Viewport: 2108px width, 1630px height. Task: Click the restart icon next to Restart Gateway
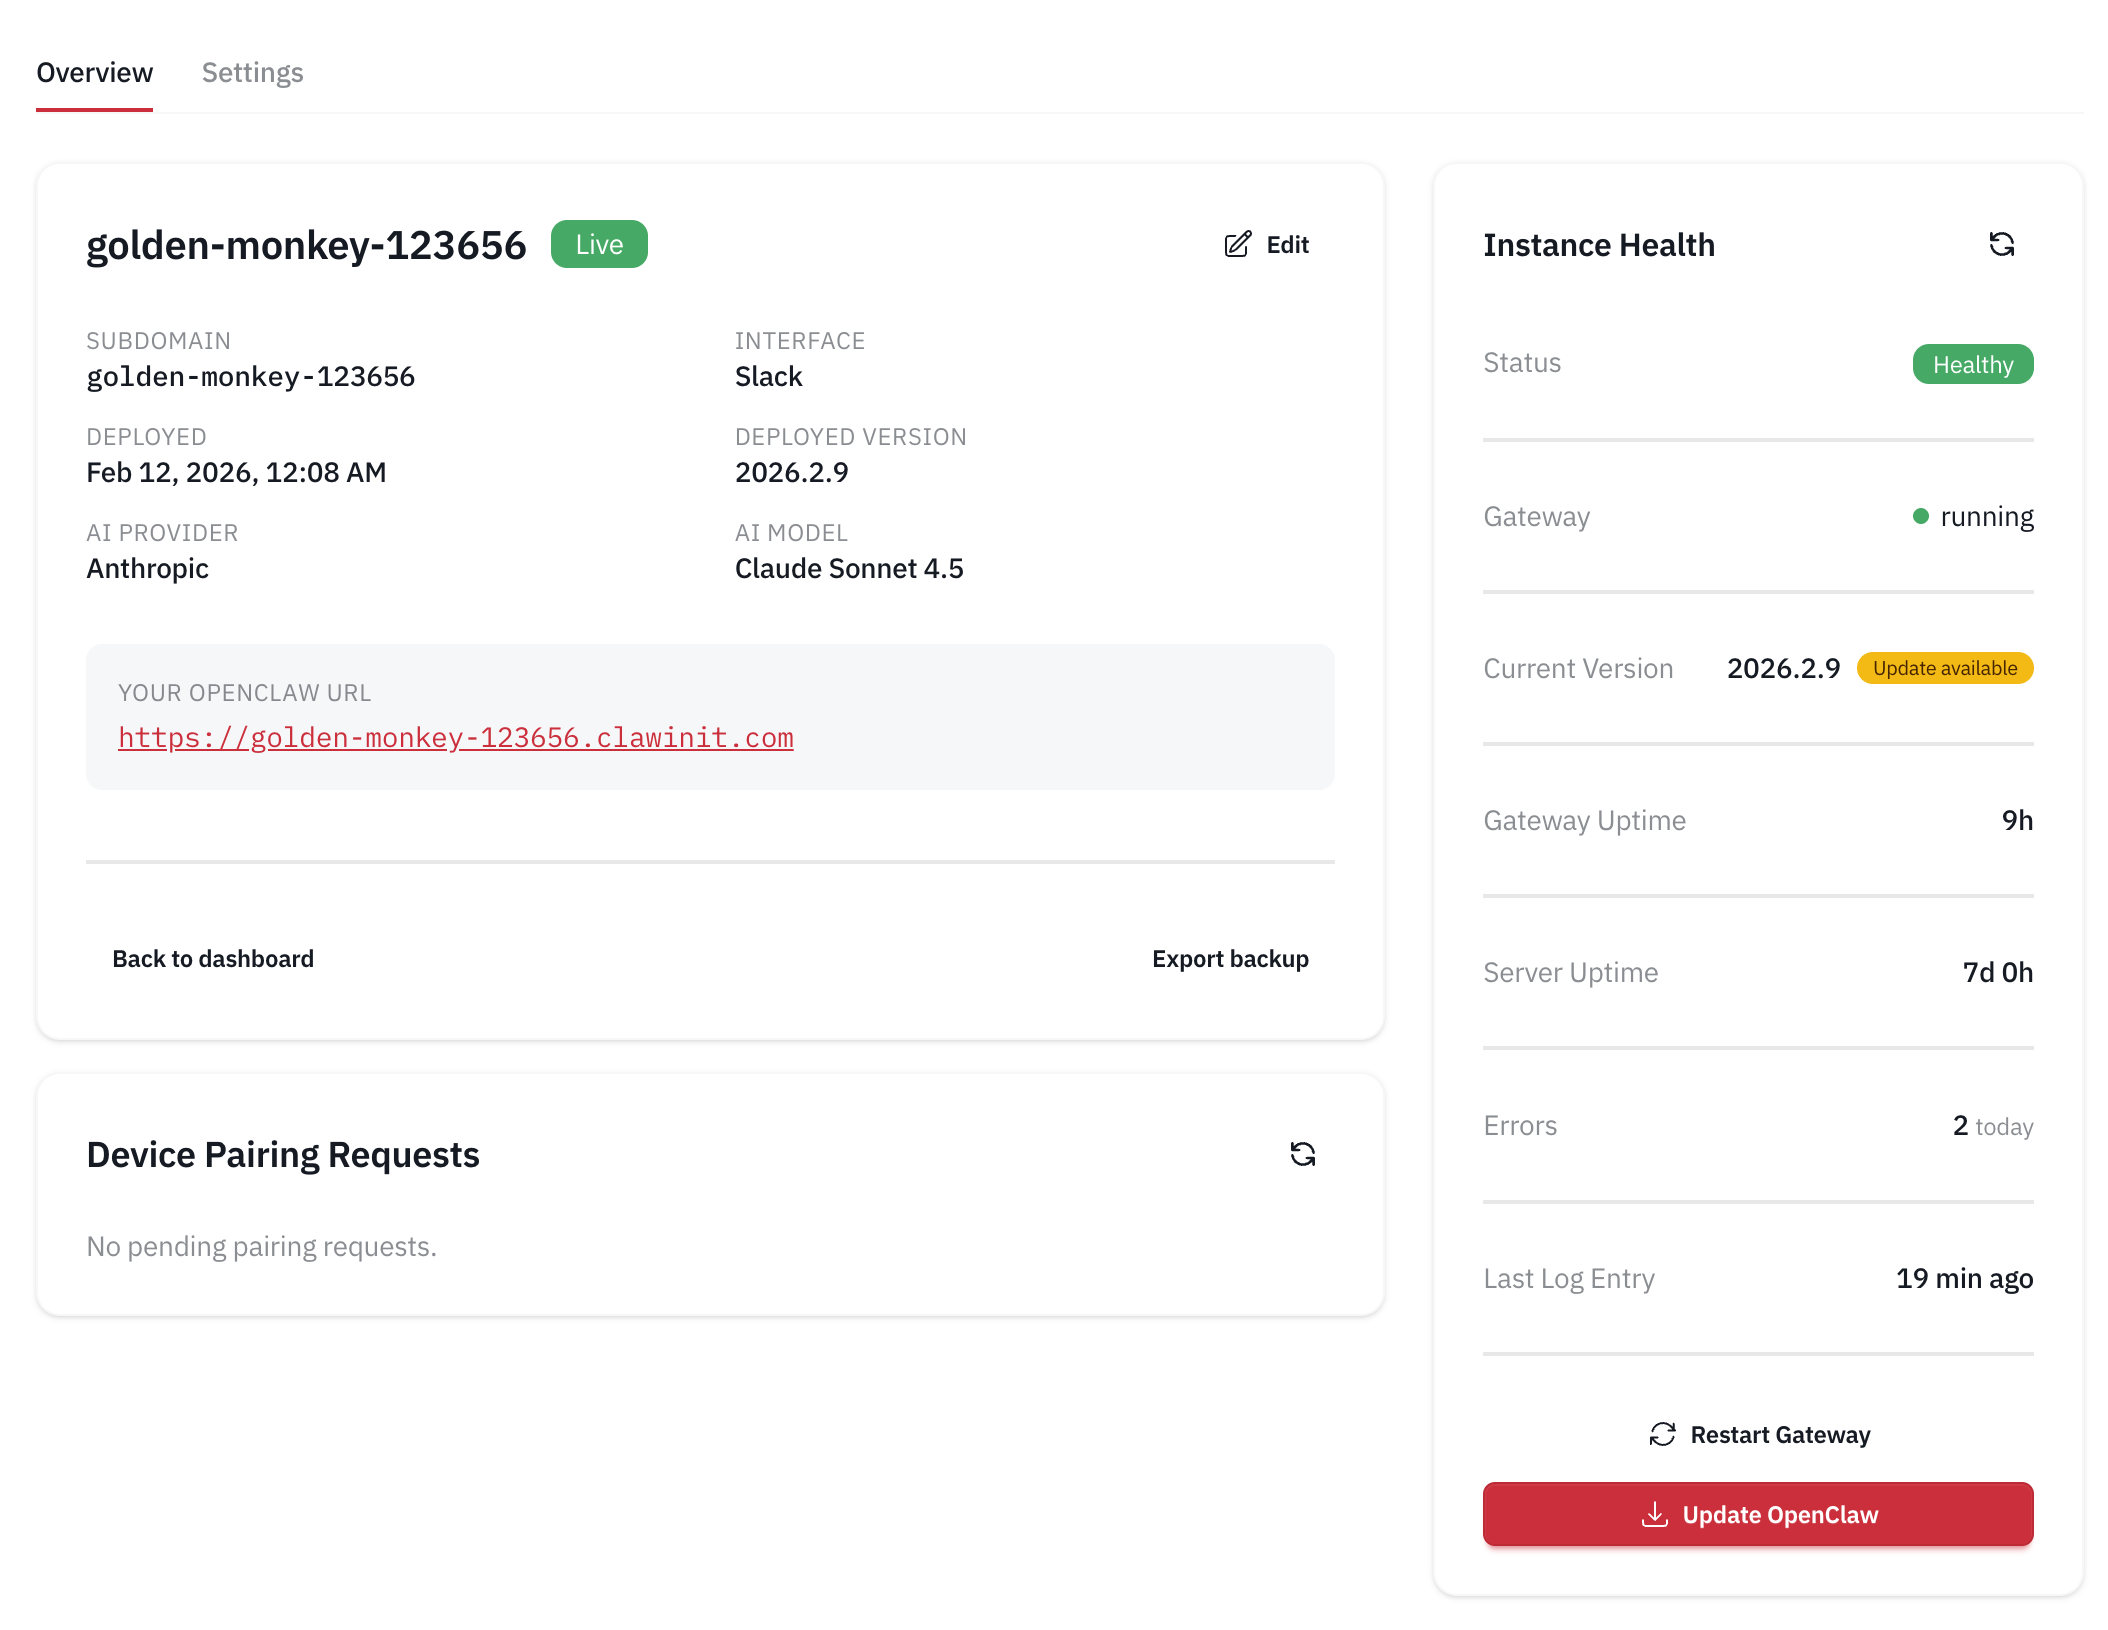pos(1661,1434)
